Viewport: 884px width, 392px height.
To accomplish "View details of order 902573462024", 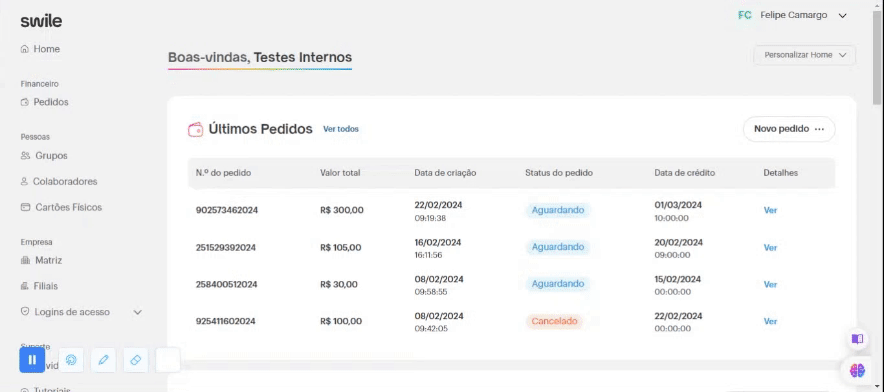I will (770, 210).
